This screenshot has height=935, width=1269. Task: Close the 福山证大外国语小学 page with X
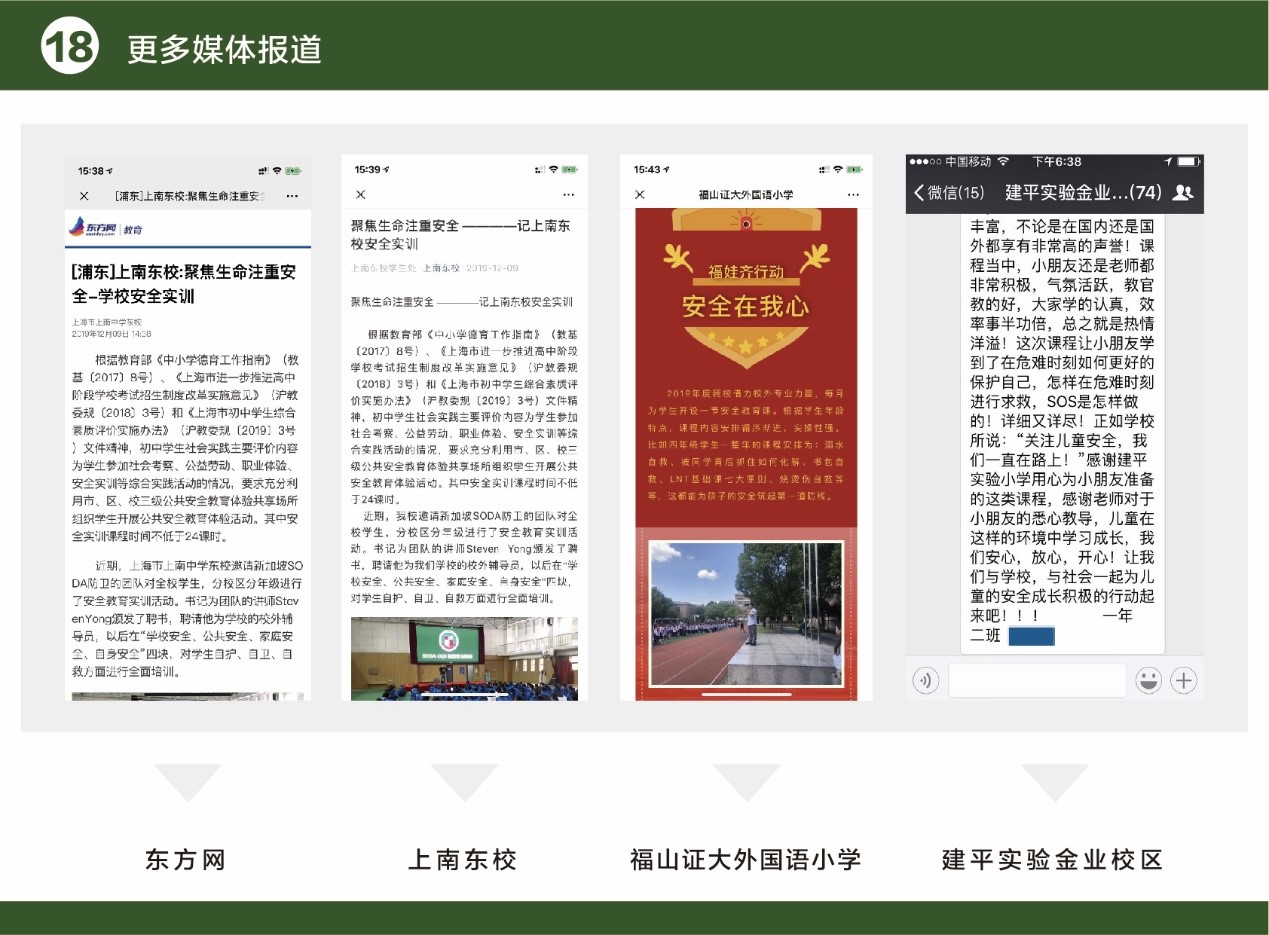[x=640, y=194]
